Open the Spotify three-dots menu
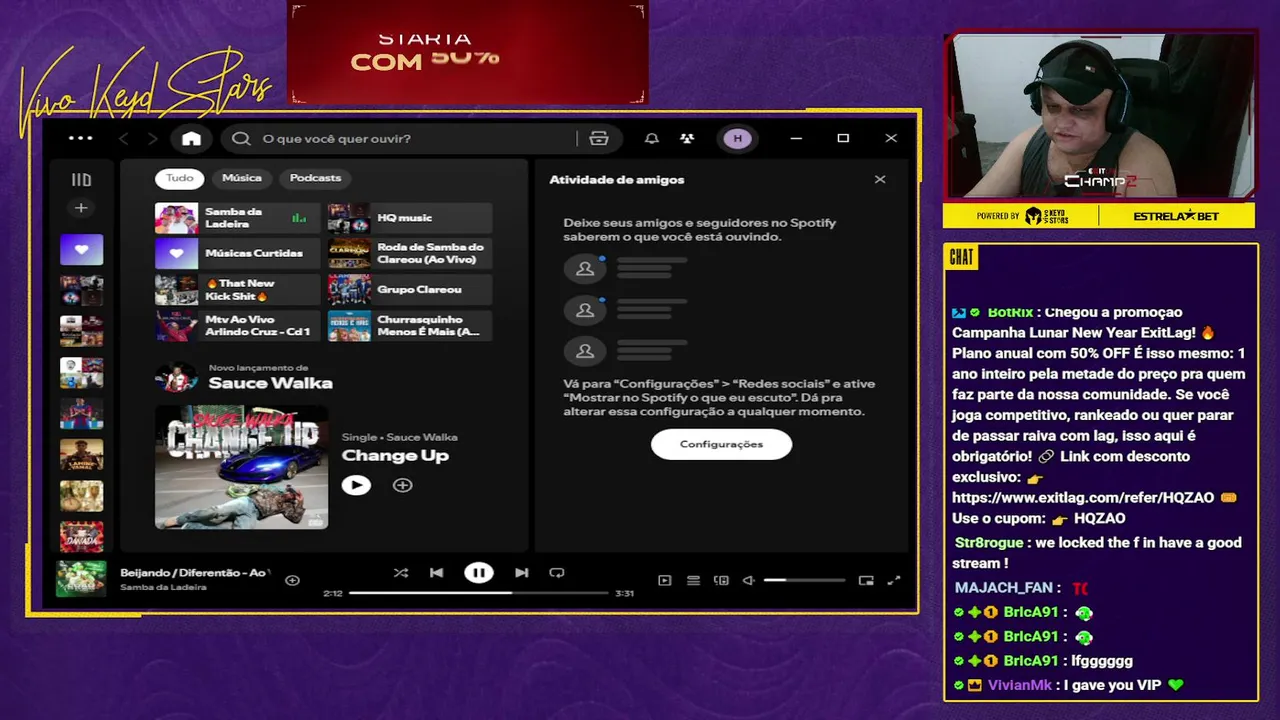 pyautogui.click(x=80, y=138)
